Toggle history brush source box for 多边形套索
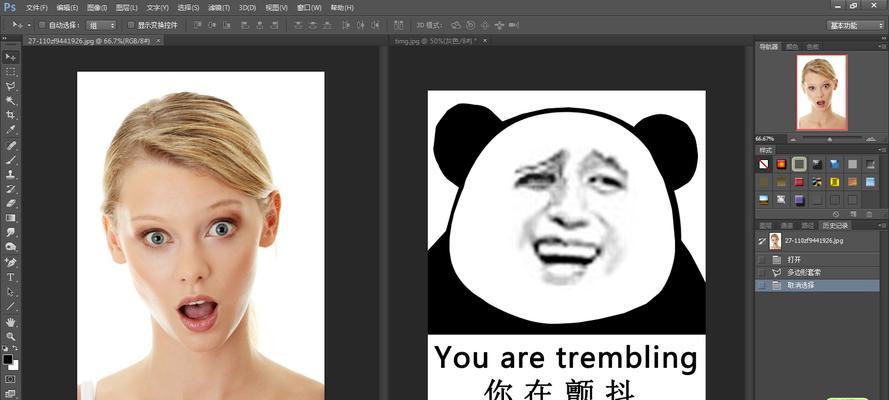 pos(761,273)
